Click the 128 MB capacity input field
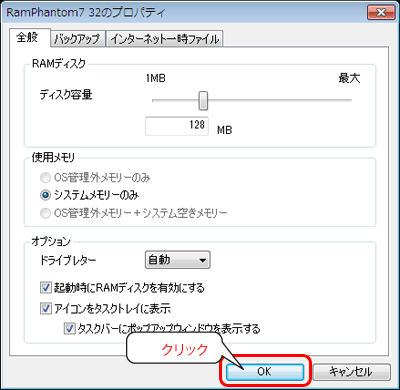This screenshot has width=400, height=390. click(x=177, y=126)
